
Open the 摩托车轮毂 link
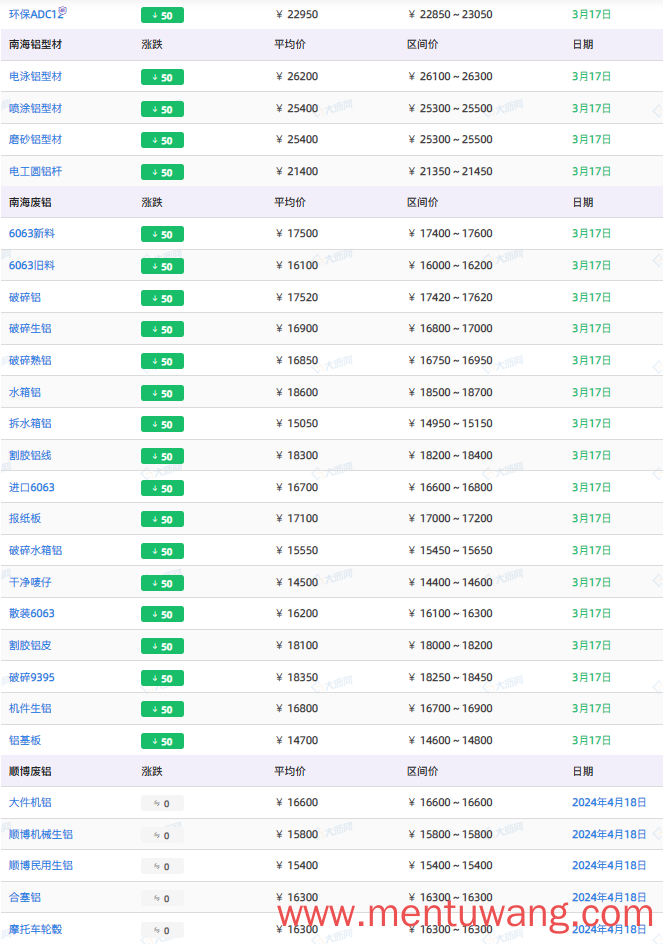tap(36, 930)
